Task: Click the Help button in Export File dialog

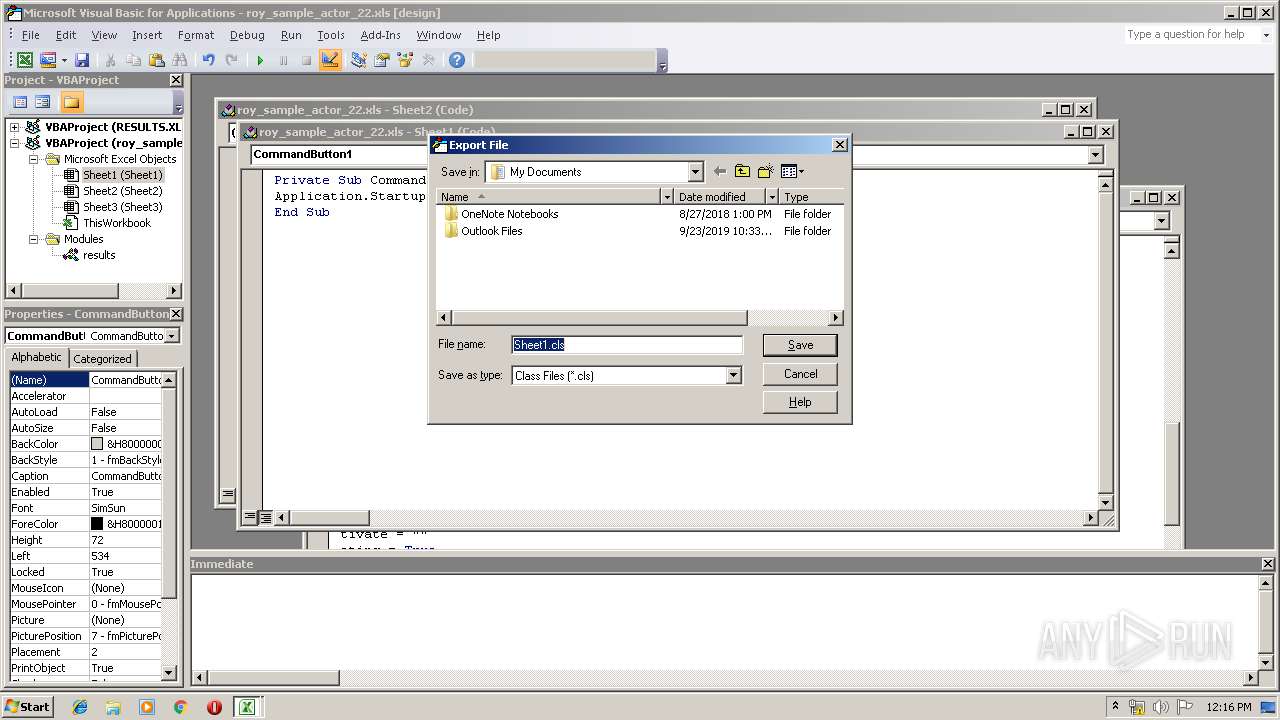Action: coord(800,402)
